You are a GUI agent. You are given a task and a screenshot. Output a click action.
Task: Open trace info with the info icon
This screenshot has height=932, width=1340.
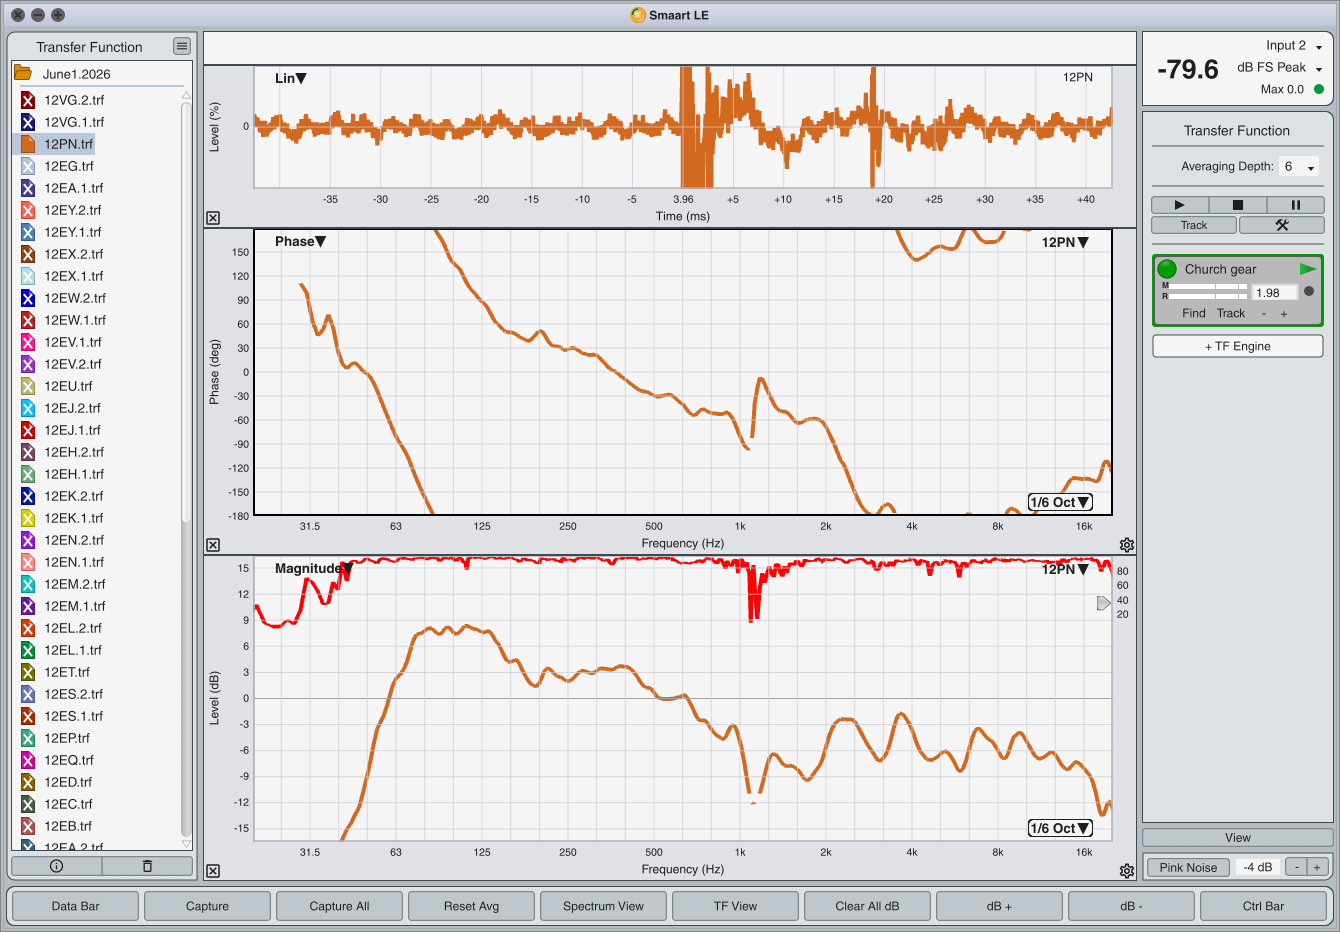click(56, 866)
